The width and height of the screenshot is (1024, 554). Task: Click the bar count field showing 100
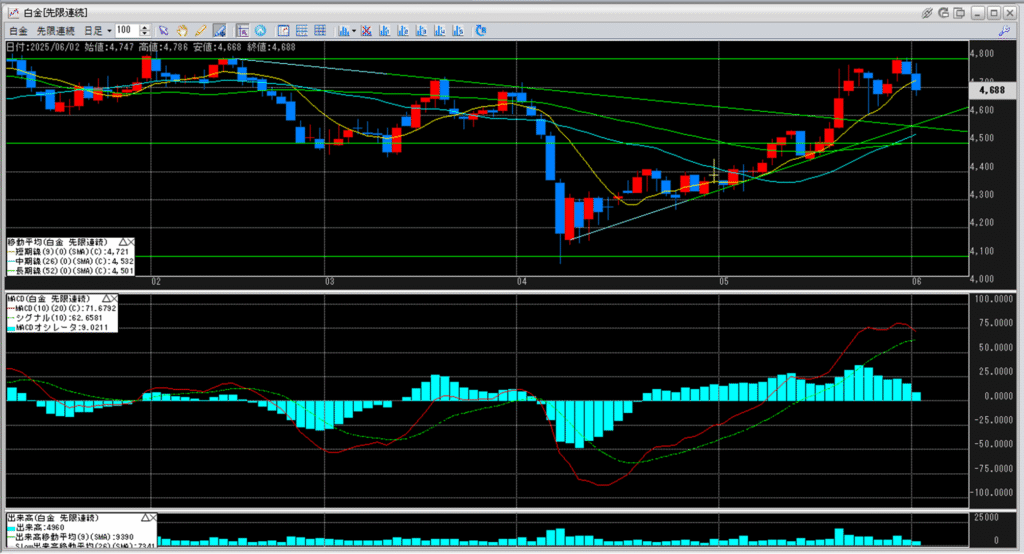point(127,30)
